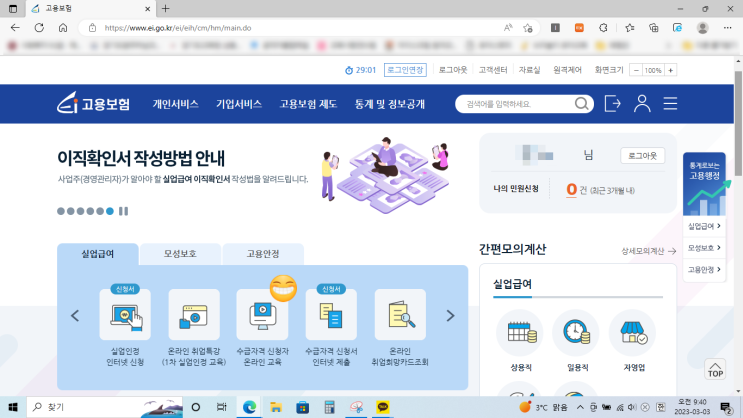Select 일용직 calculation icon
Viewport: 743px width, 418px height.
576,333
